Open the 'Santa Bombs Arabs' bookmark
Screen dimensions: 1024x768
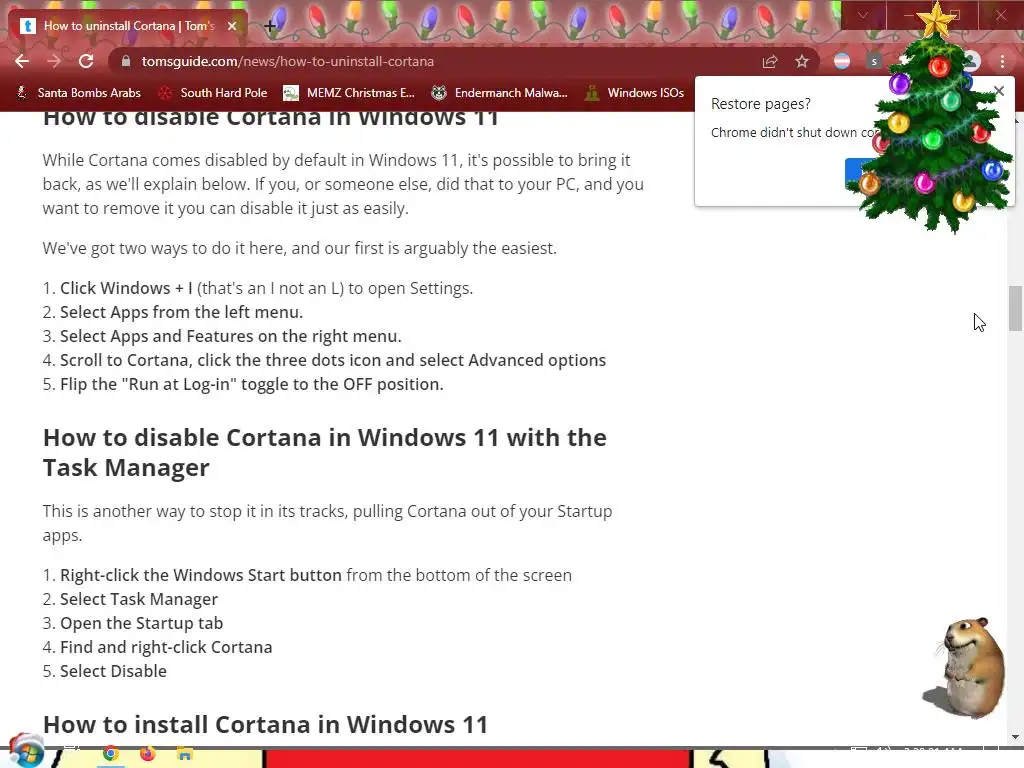[x=79, y=93]
